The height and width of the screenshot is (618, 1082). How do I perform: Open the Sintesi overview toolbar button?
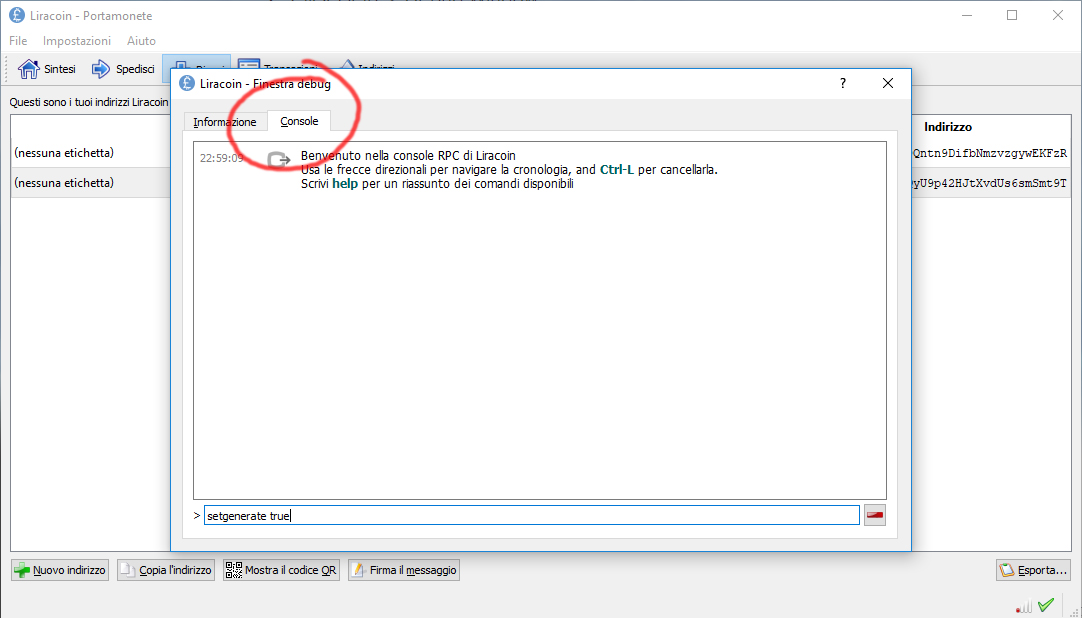coord(47,69)
